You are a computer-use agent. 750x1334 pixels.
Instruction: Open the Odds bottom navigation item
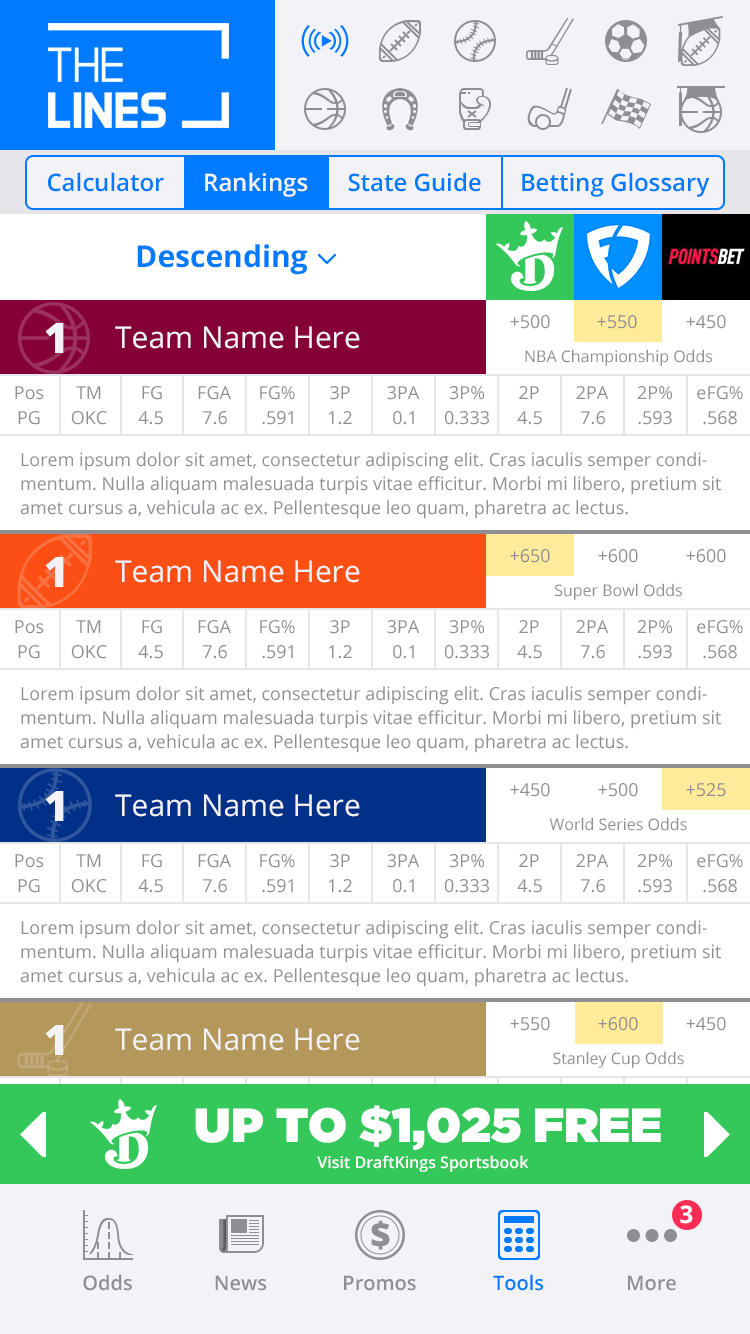[107, 1250]
